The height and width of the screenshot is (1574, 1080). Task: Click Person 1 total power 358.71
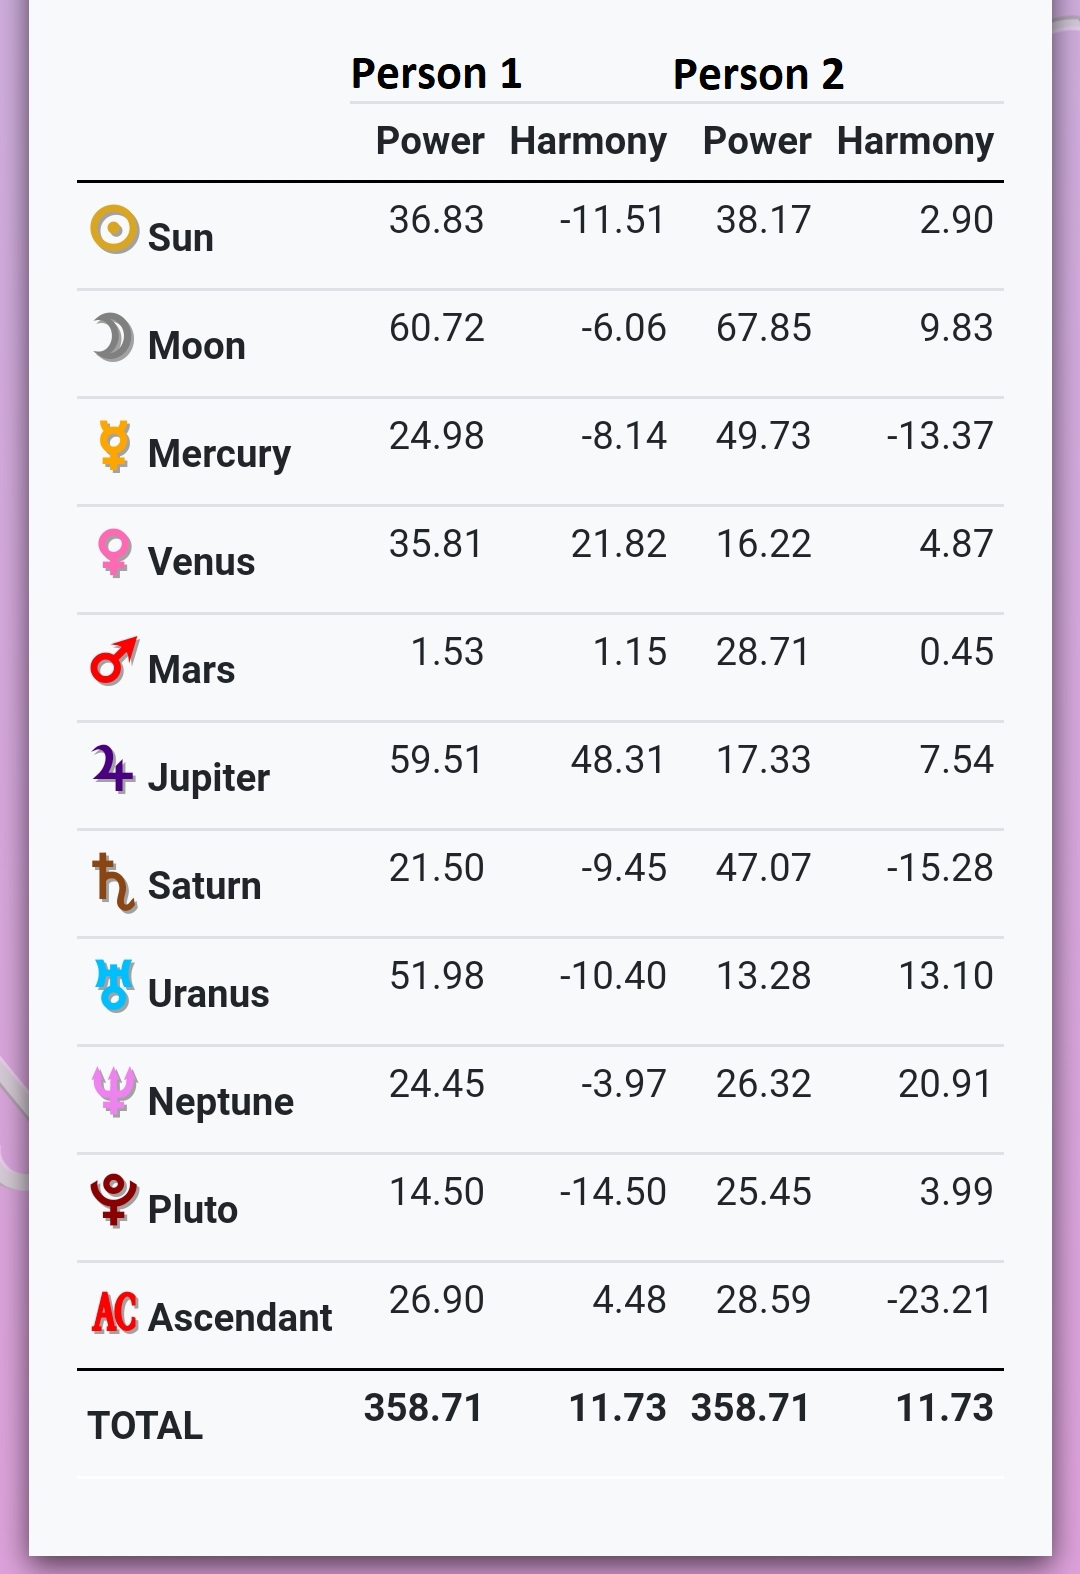click(424, 1407)
